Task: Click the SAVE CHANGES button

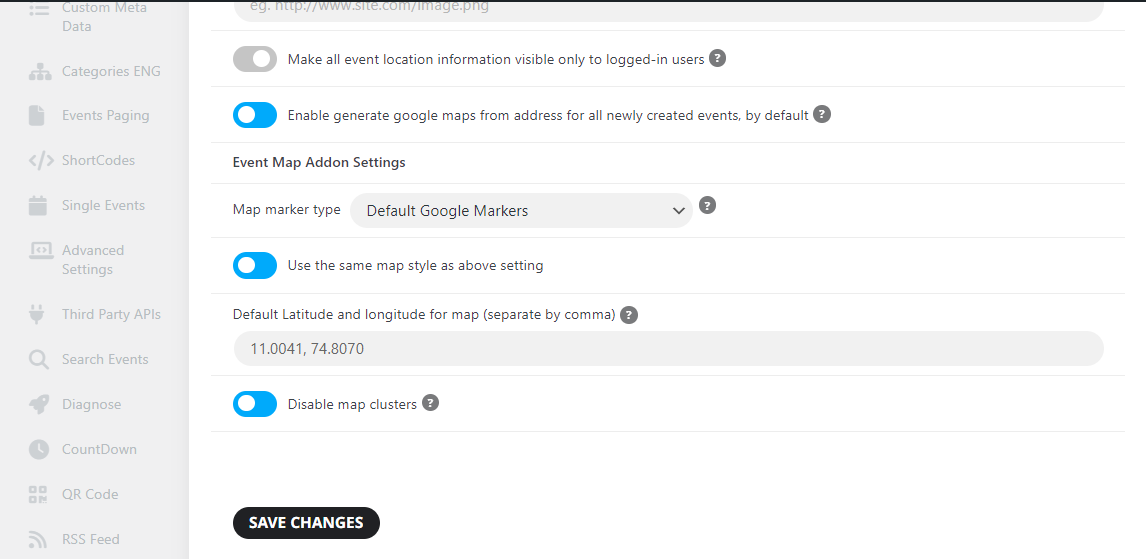Action: pos(306,522)
